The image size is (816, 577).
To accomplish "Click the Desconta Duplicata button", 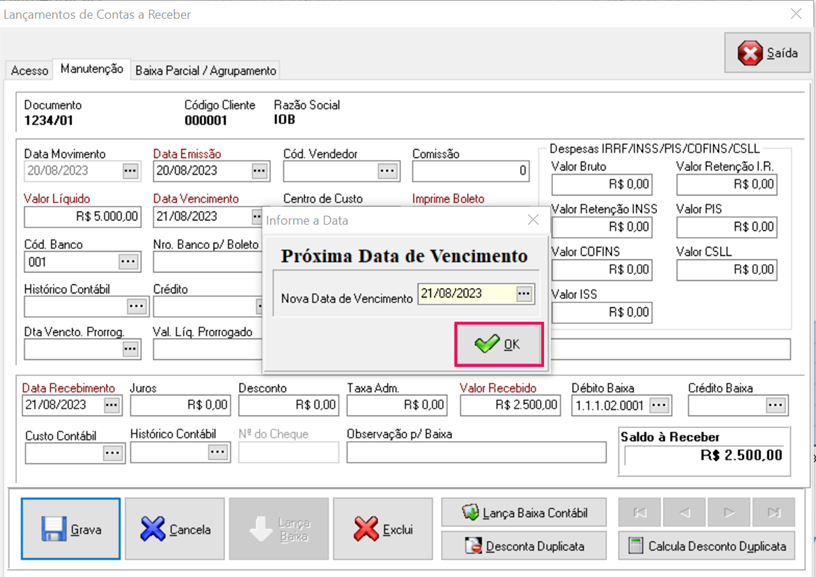I will pos(523,546).
